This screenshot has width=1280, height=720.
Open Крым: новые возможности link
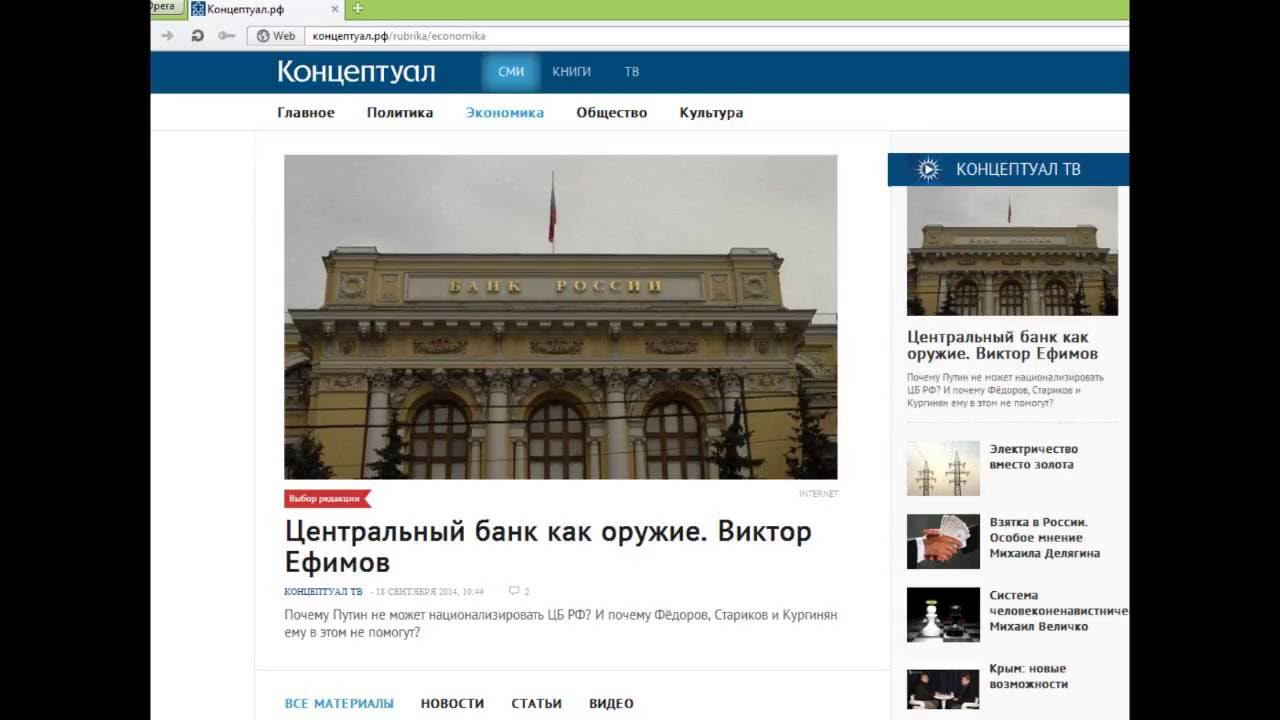1029,676
